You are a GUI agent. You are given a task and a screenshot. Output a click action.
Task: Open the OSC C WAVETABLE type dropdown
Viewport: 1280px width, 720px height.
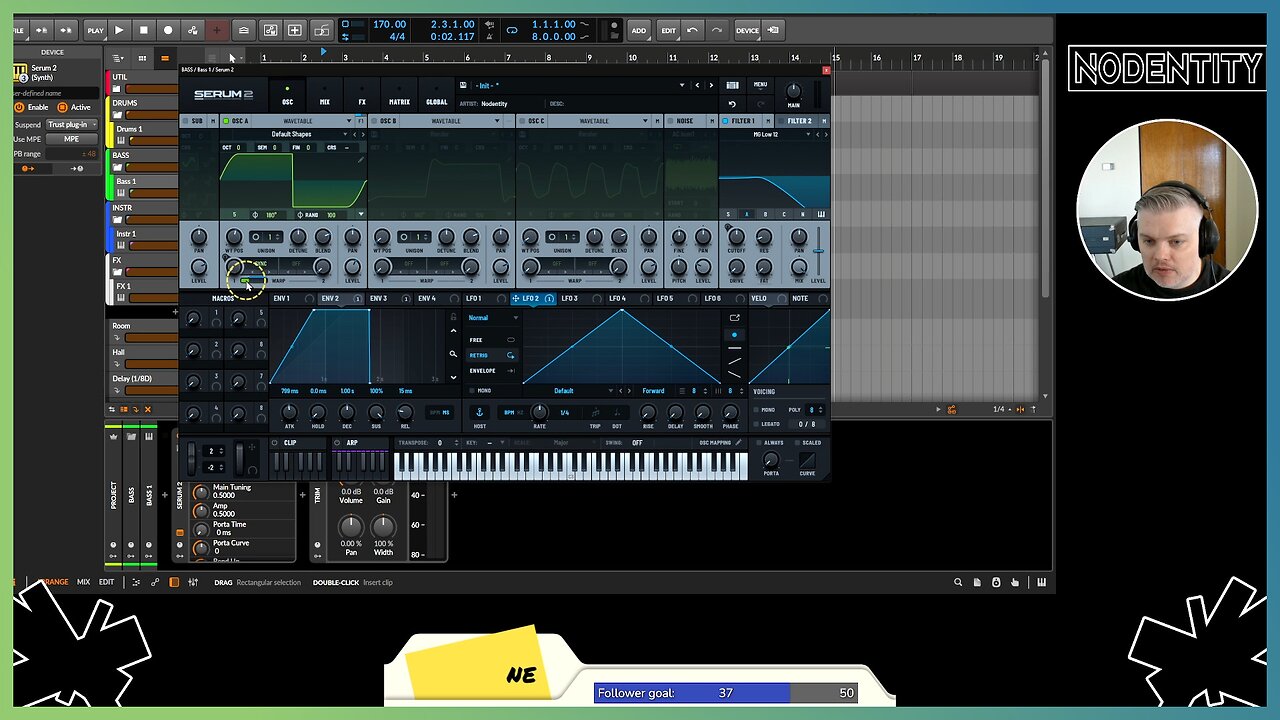pos(599,121)
